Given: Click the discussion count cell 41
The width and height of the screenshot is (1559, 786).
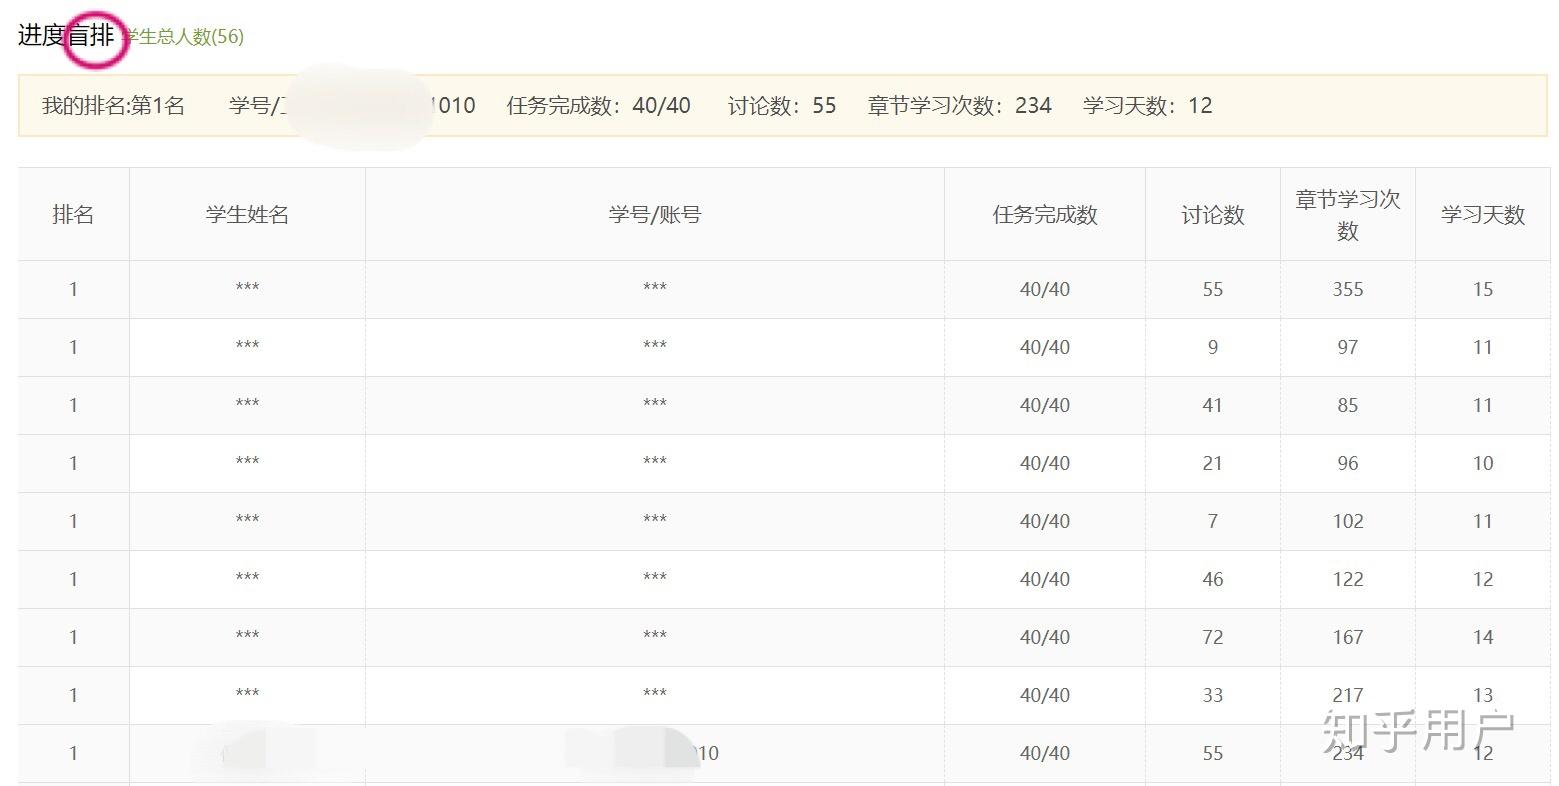Looking at the screenshot, I should tap(1212, 405).
